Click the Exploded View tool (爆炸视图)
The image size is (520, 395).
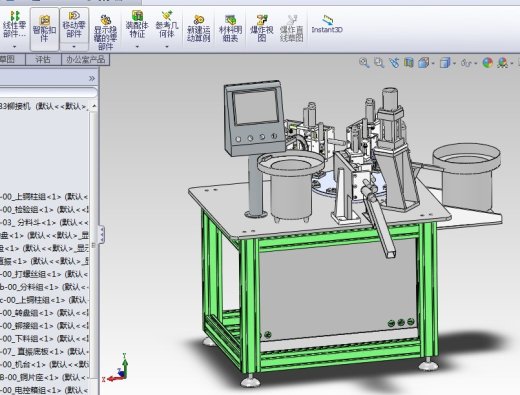[x=262, y=29]
